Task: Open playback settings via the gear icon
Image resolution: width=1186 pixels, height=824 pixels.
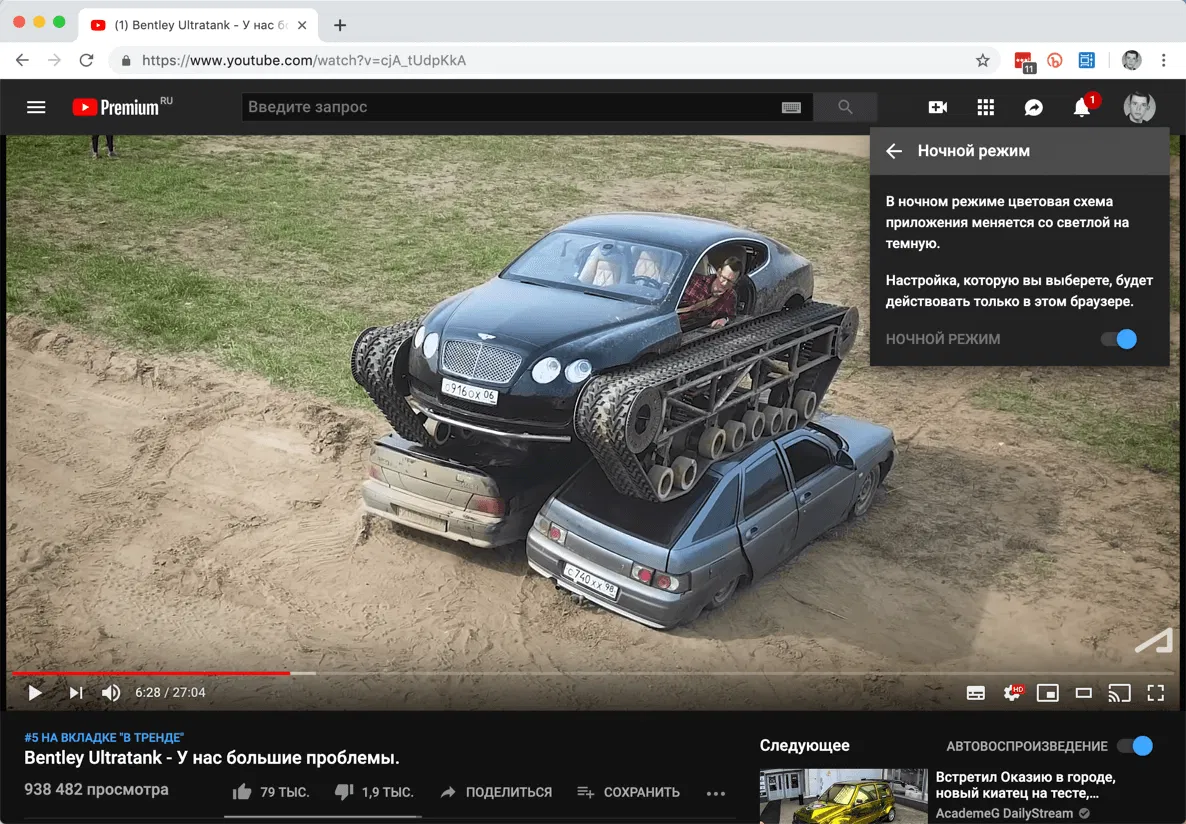Action: (1011, 692)
